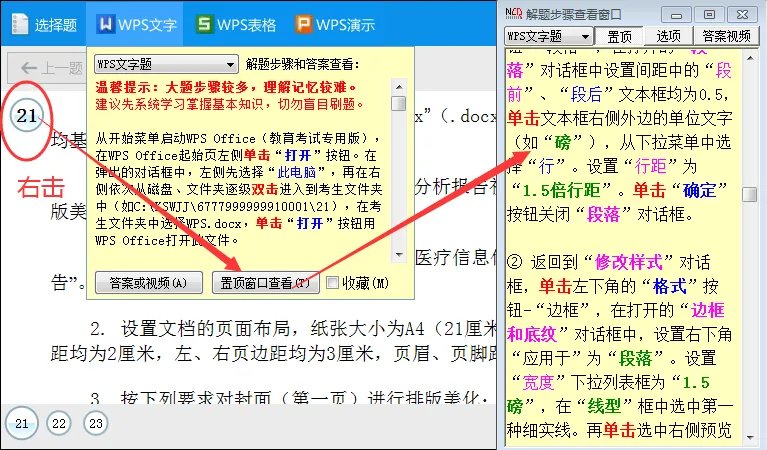Check the 收藏(M) checkbox

[x=332, y=283]
